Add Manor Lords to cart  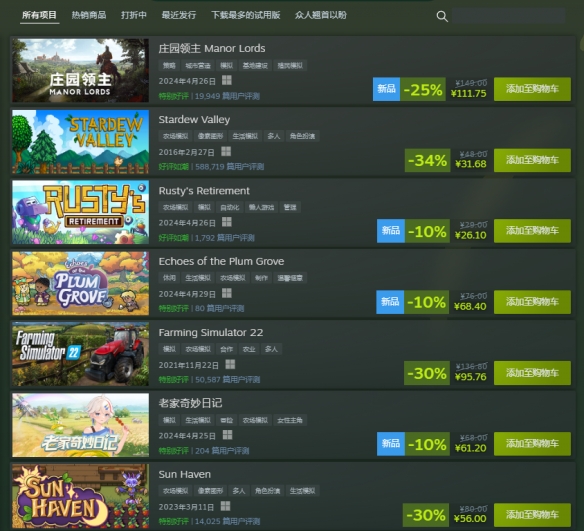point(532,89)
